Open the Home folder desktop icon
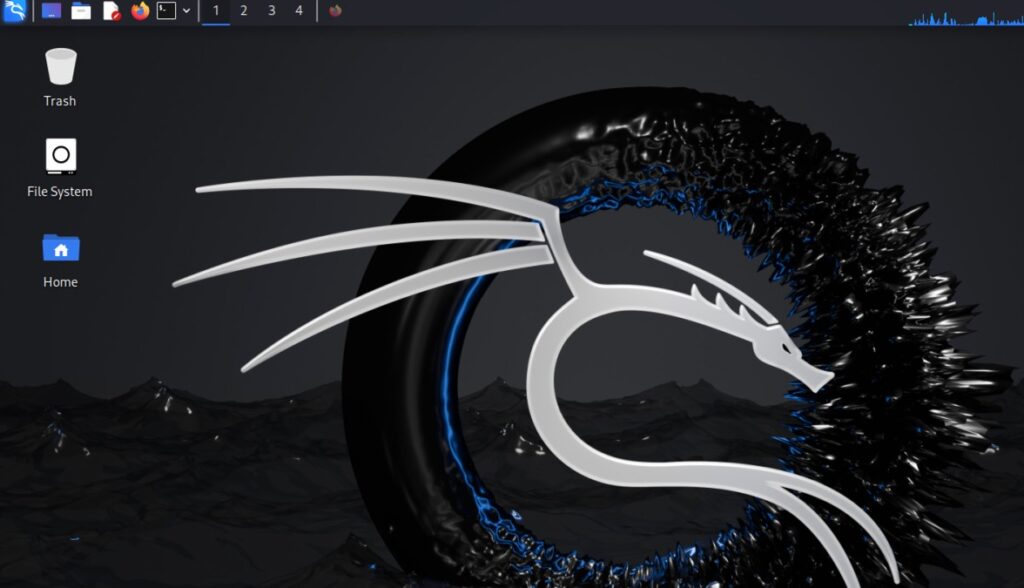 59,247
